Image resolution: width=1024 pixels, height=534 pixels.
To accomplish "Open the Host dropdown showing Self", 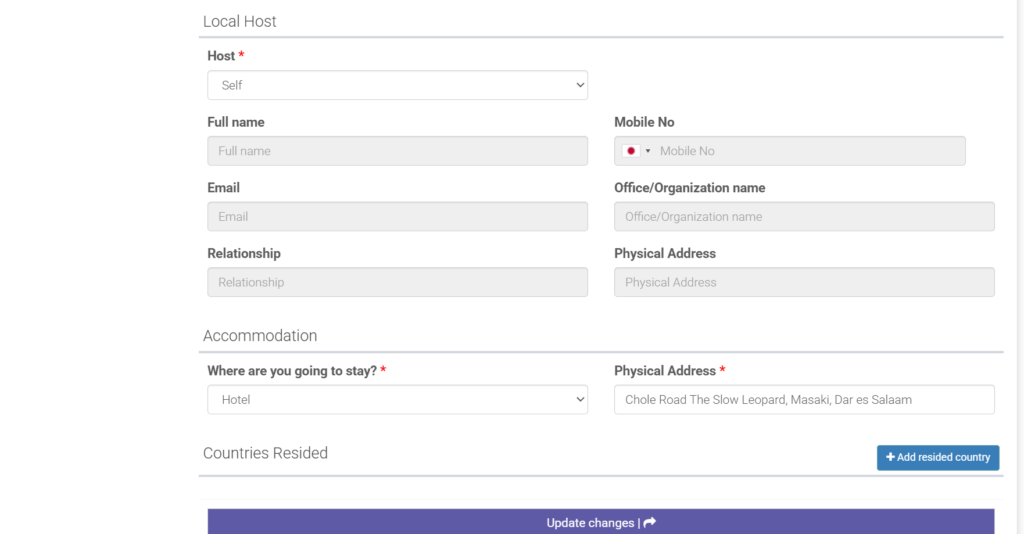I will pyautogui.click(x=397, y=85).
